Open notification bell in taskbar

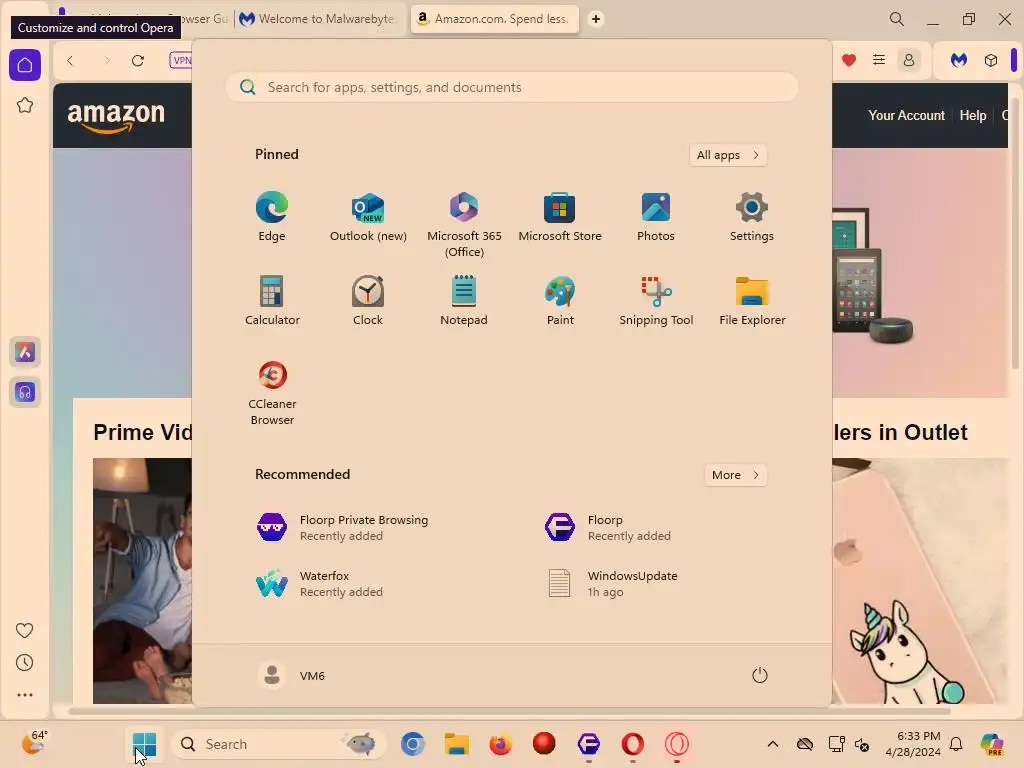[x=956, y=744]
